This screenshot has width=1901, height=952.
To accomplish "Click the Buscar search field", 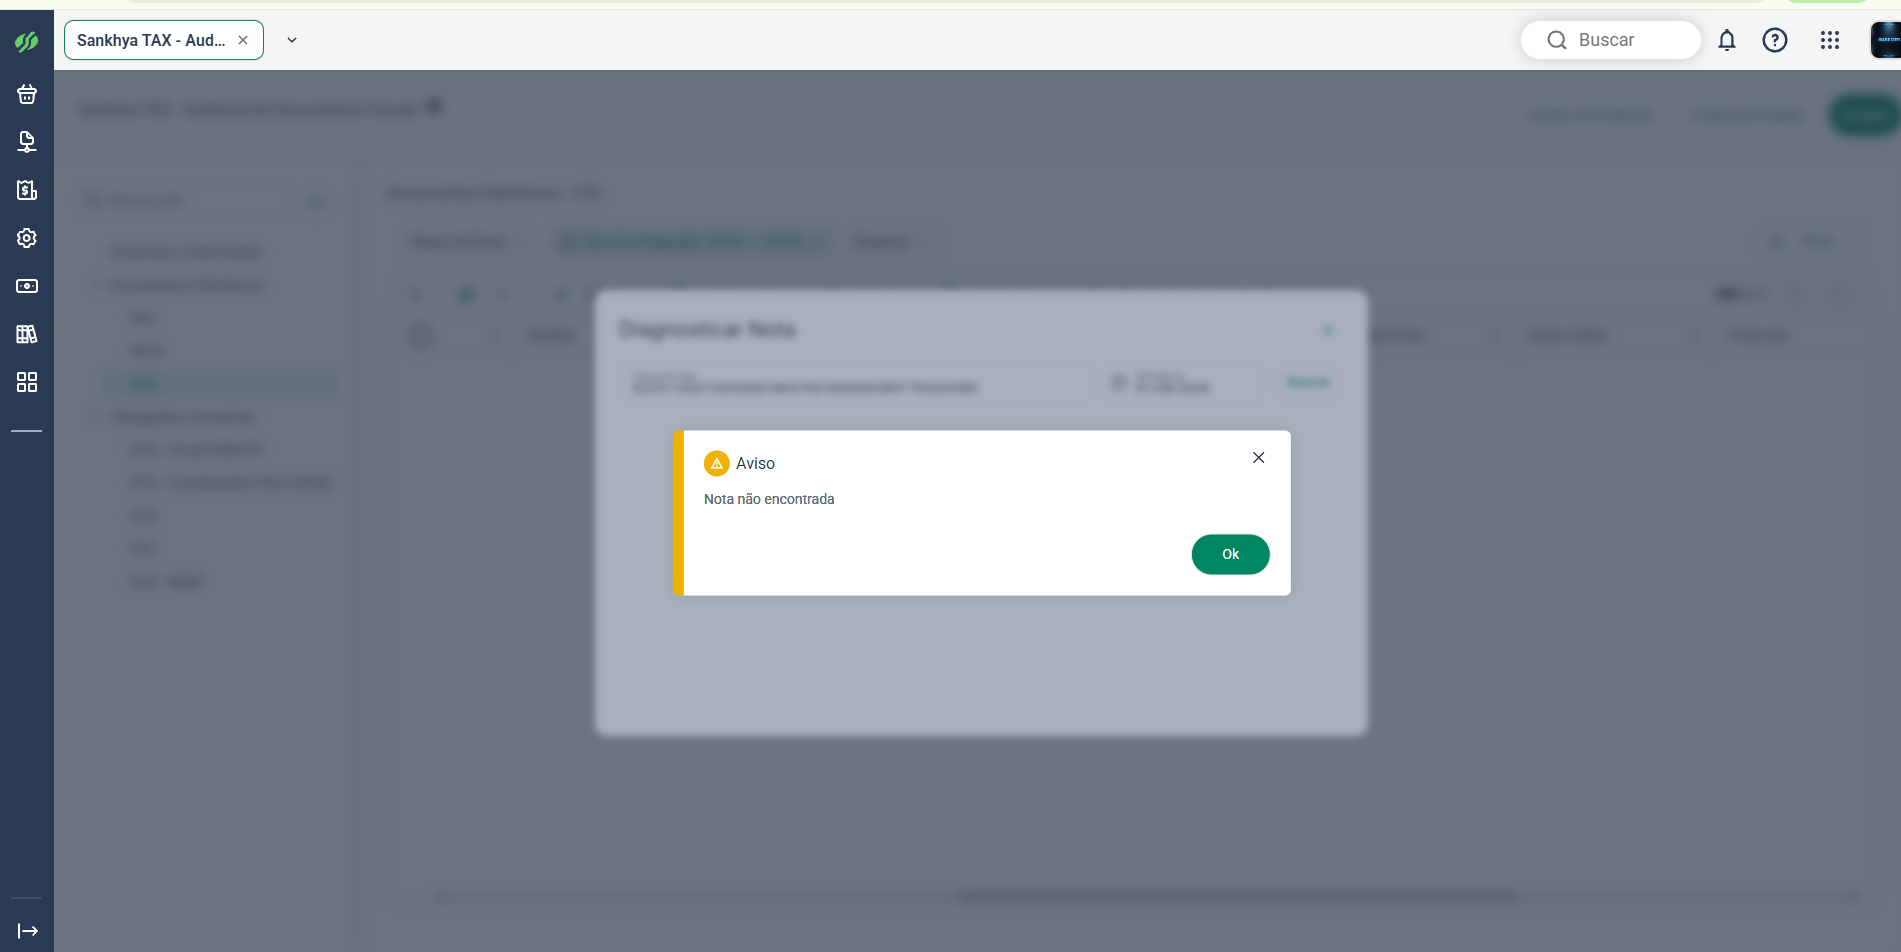I will coord(1610,40).
